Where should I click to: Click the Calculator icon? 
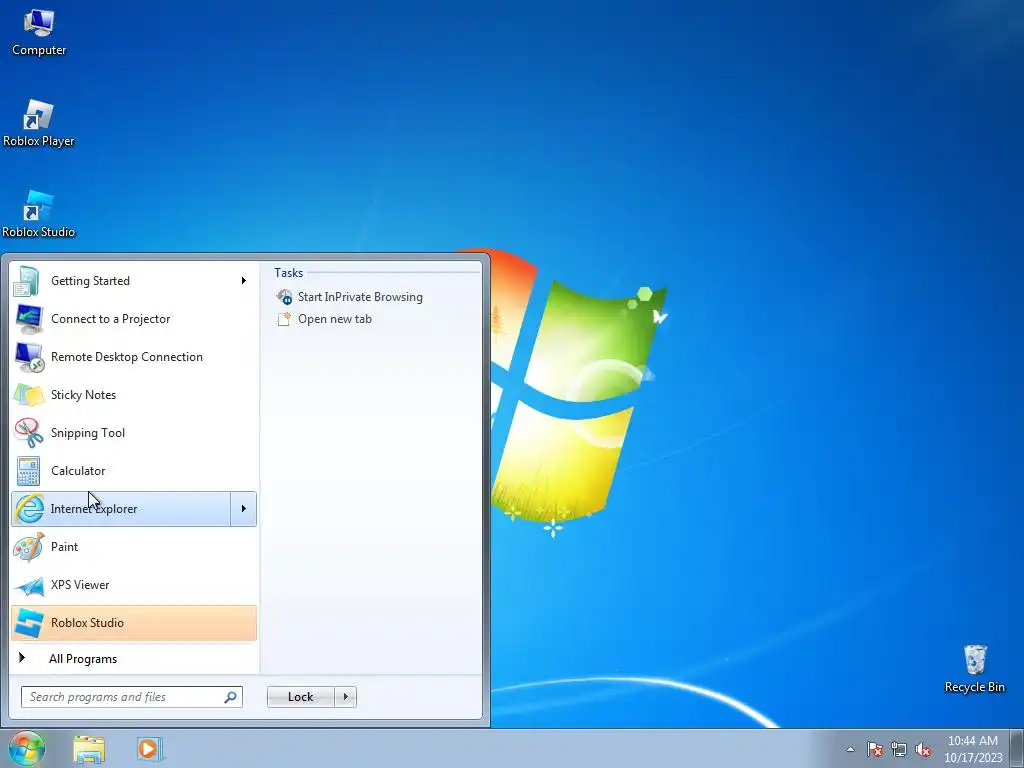[28, 471]
